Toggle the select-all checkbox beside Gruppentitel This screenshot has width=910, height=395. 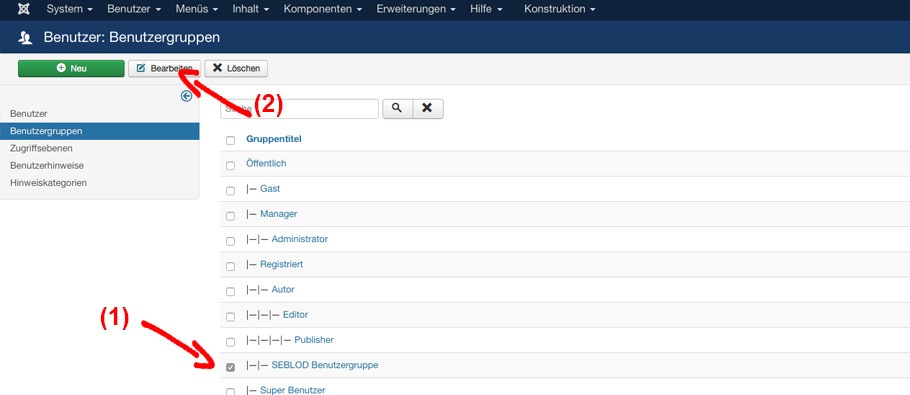tap(230, 140)
